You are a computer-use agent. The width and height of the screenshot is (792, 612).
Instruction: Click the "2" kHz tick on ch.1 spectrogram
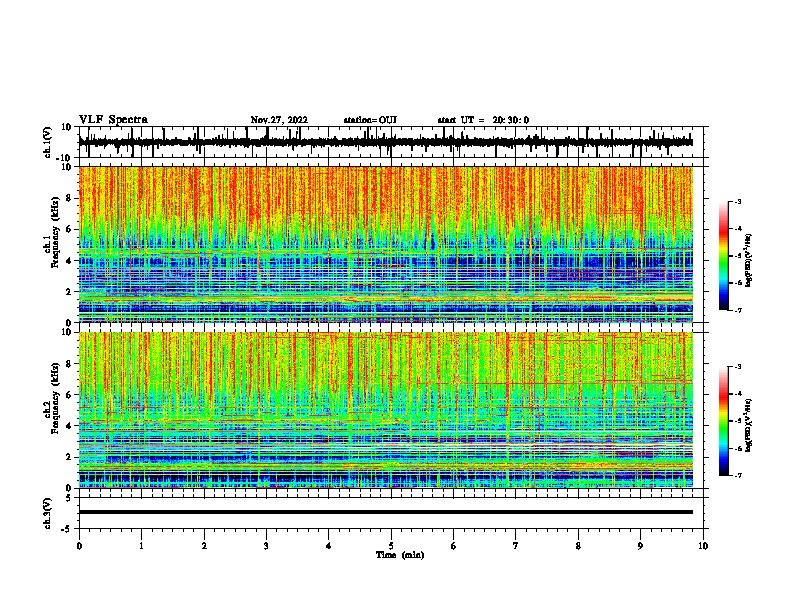pyautogui.click(x=70, y=291)
